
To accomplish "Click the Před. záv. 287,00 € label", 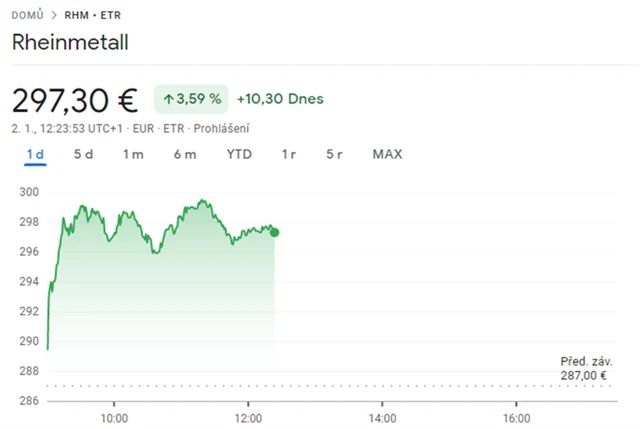I will click(586, 368).
